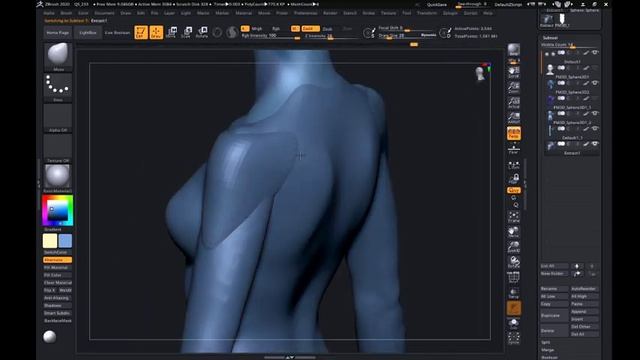Open the Alpha Off selector
This screenshot has height=360, width=640.
[58, 116]
